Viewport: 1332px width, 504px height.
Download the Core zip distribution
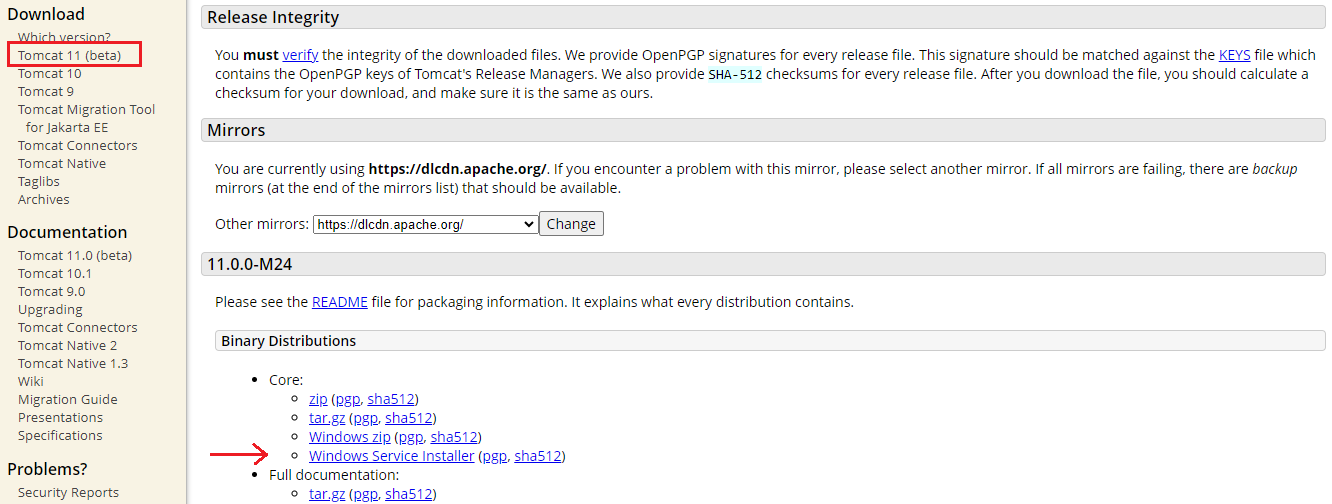click(318, 399)
